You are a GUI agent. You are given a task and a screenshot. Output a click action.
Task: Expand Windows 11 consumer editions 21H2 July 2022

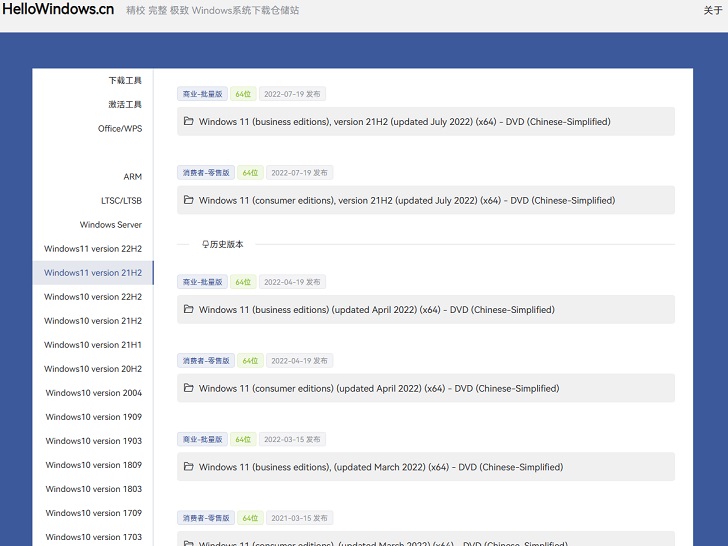click(426, 200)
